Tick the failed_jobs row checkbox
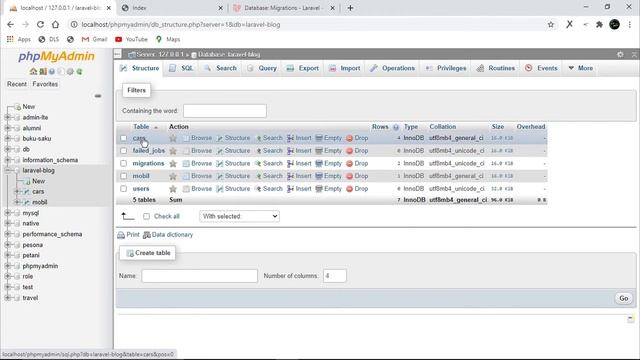Screen dimensions: 640x360 pyautogui.click(x=124, y=151)
